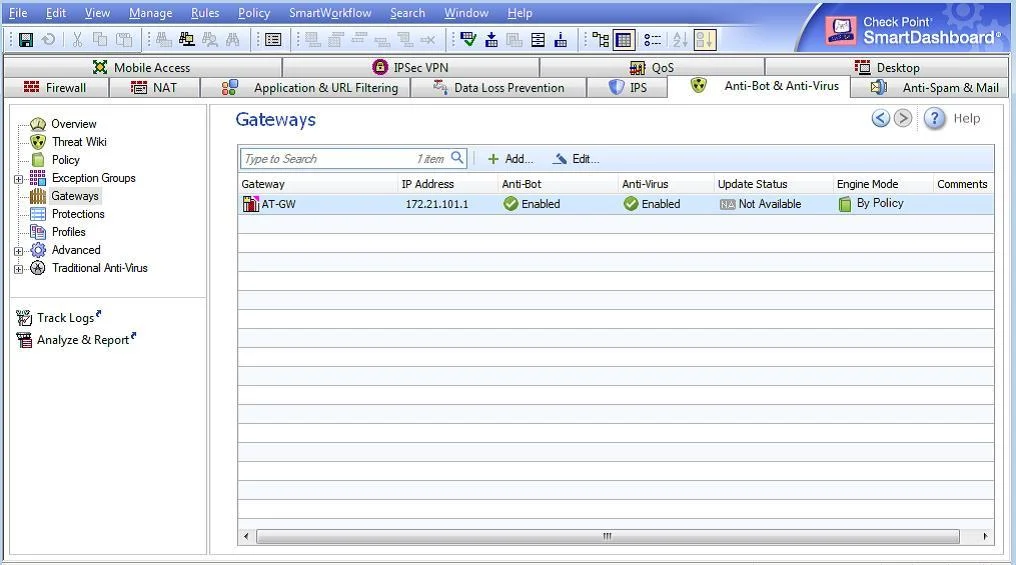Click the 172.21.101.1 IP address cell
The width and height of the screenshot is (1016, 565).
tap(437, 204)
